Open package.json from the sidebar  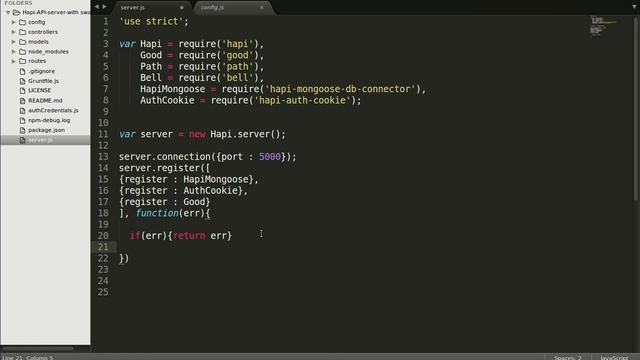pyautogui.click(x=47, y=130)
